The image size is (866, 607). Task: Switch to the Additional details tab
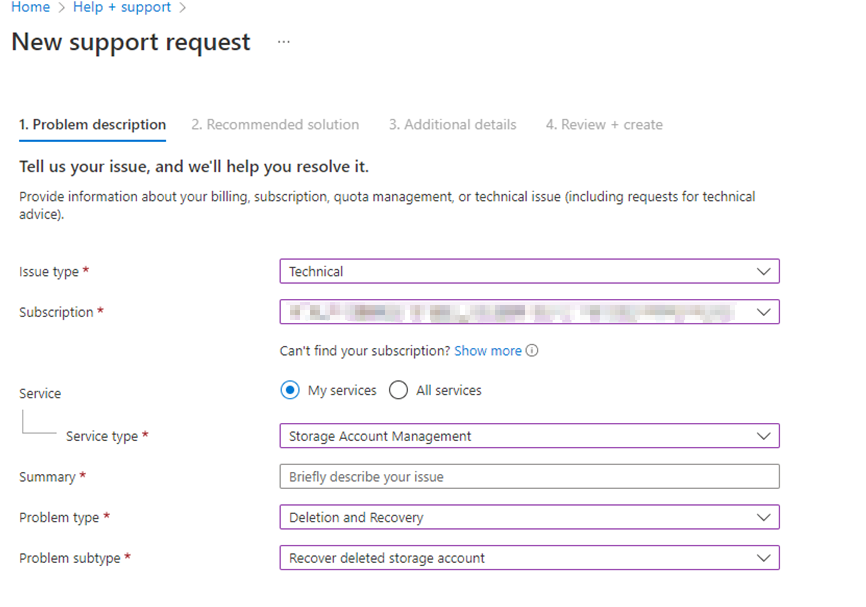[x=452, y=124]
